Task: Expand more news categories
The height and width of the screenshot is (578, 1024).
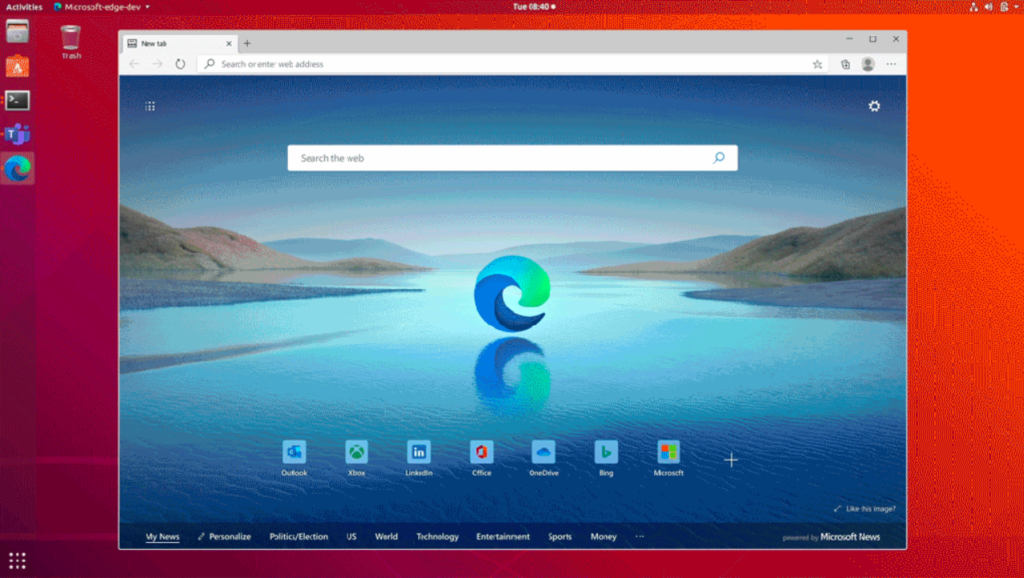Action: [x=639, y=536]
